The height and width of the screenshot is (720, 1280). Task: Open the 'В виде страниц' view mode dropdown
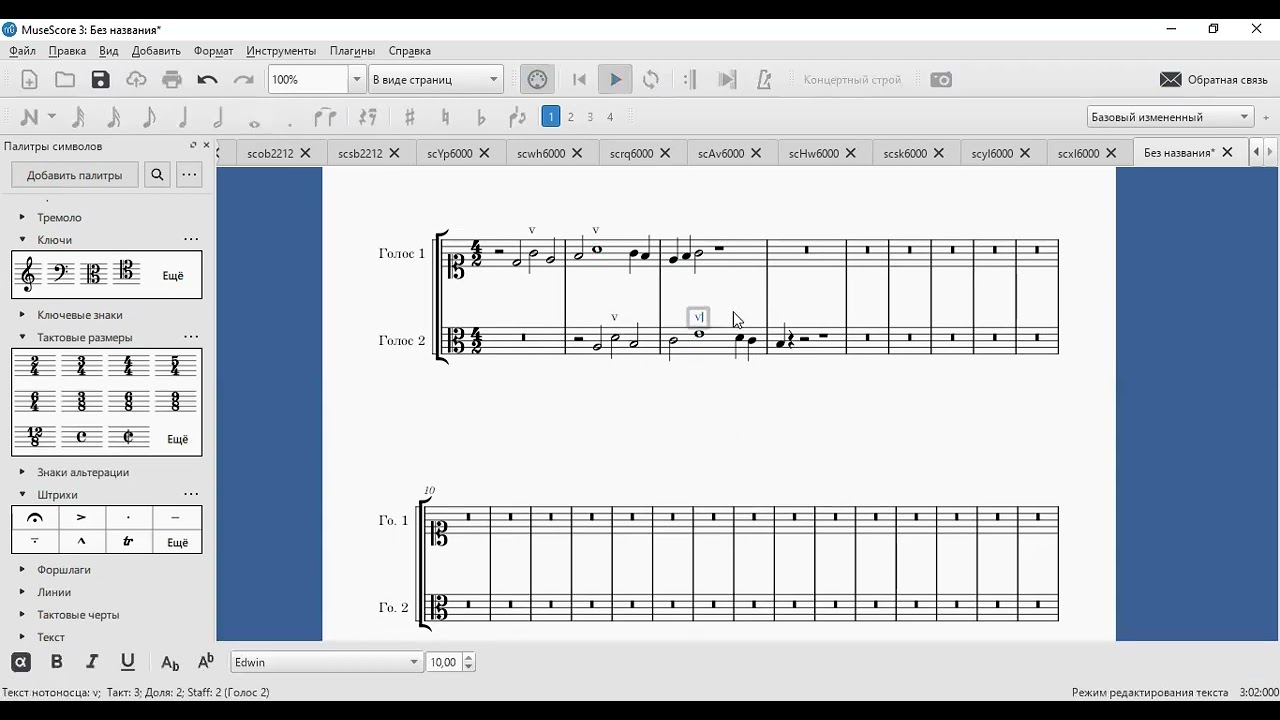coord(435,80)
